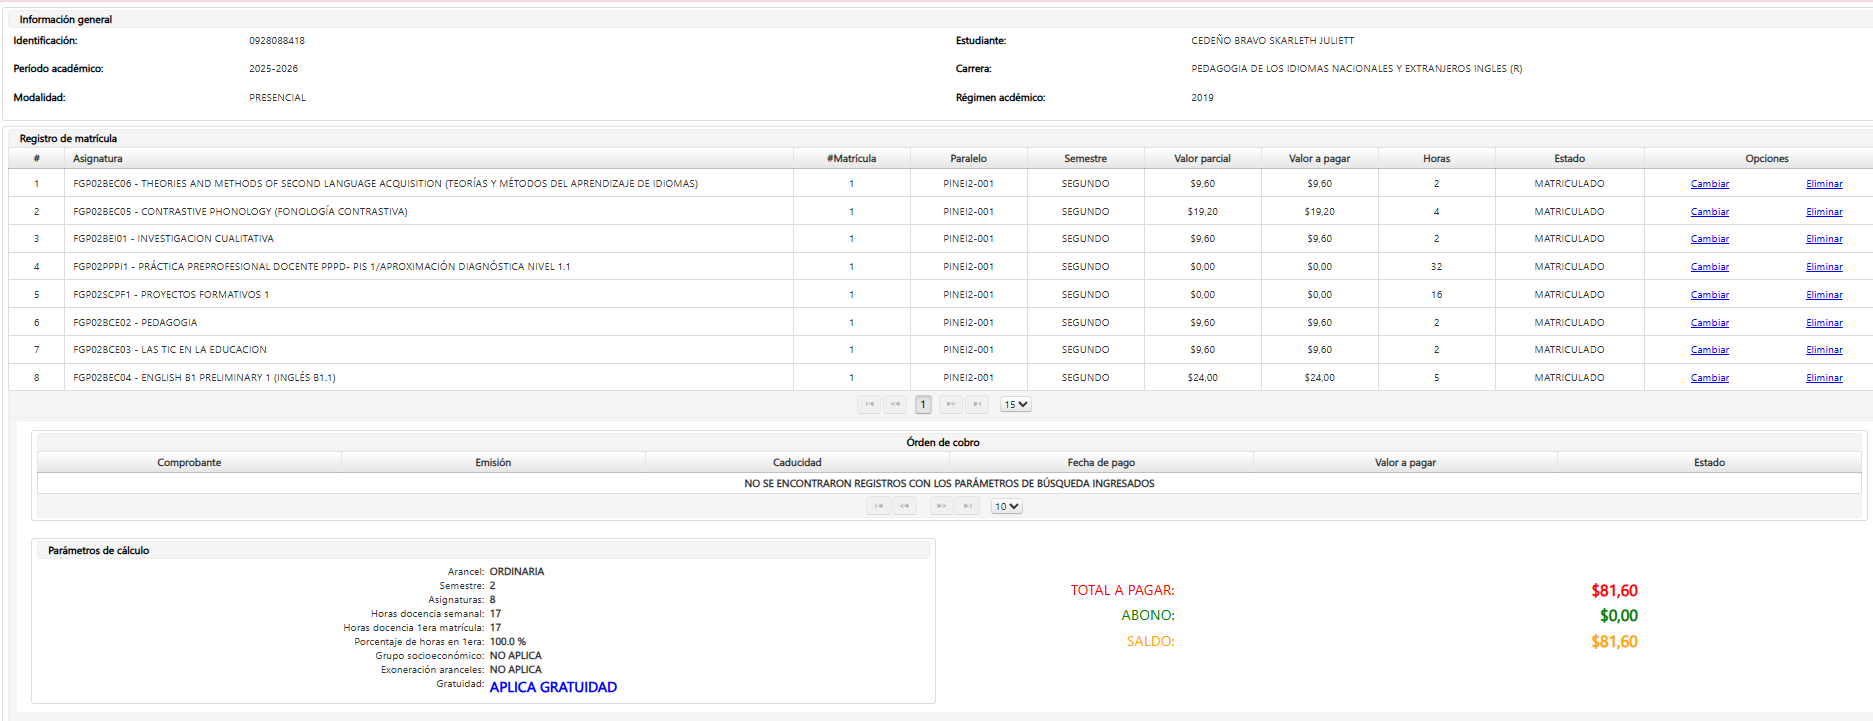1873x721 pixels.
Task: Click Eliminar for Proyectos Formativos 1
Action: 1824,295
